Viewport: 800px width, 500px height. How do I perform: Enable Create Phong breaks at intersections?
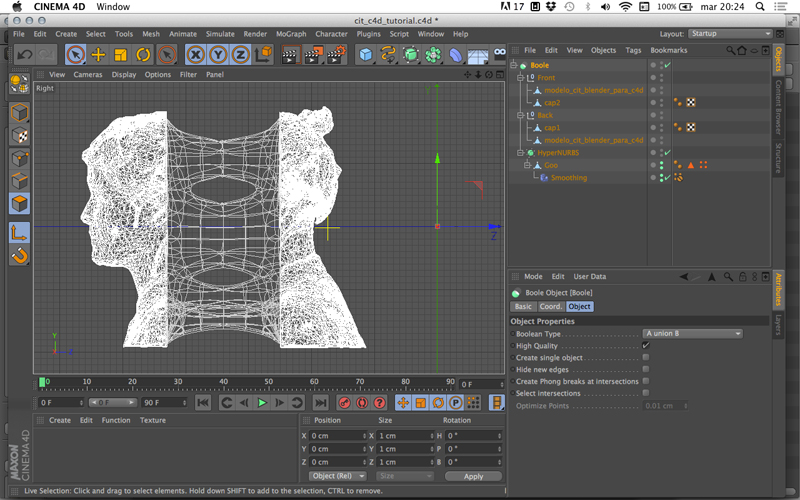[646, 381]
